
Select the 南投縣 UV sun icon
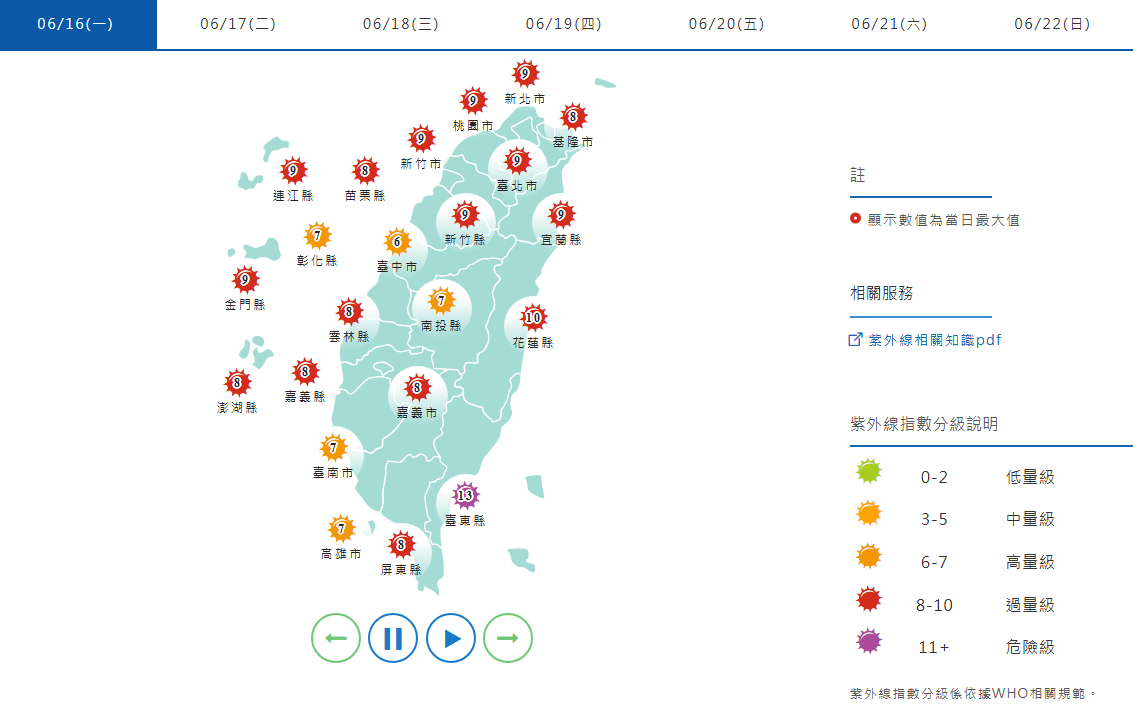coord(440,300)
